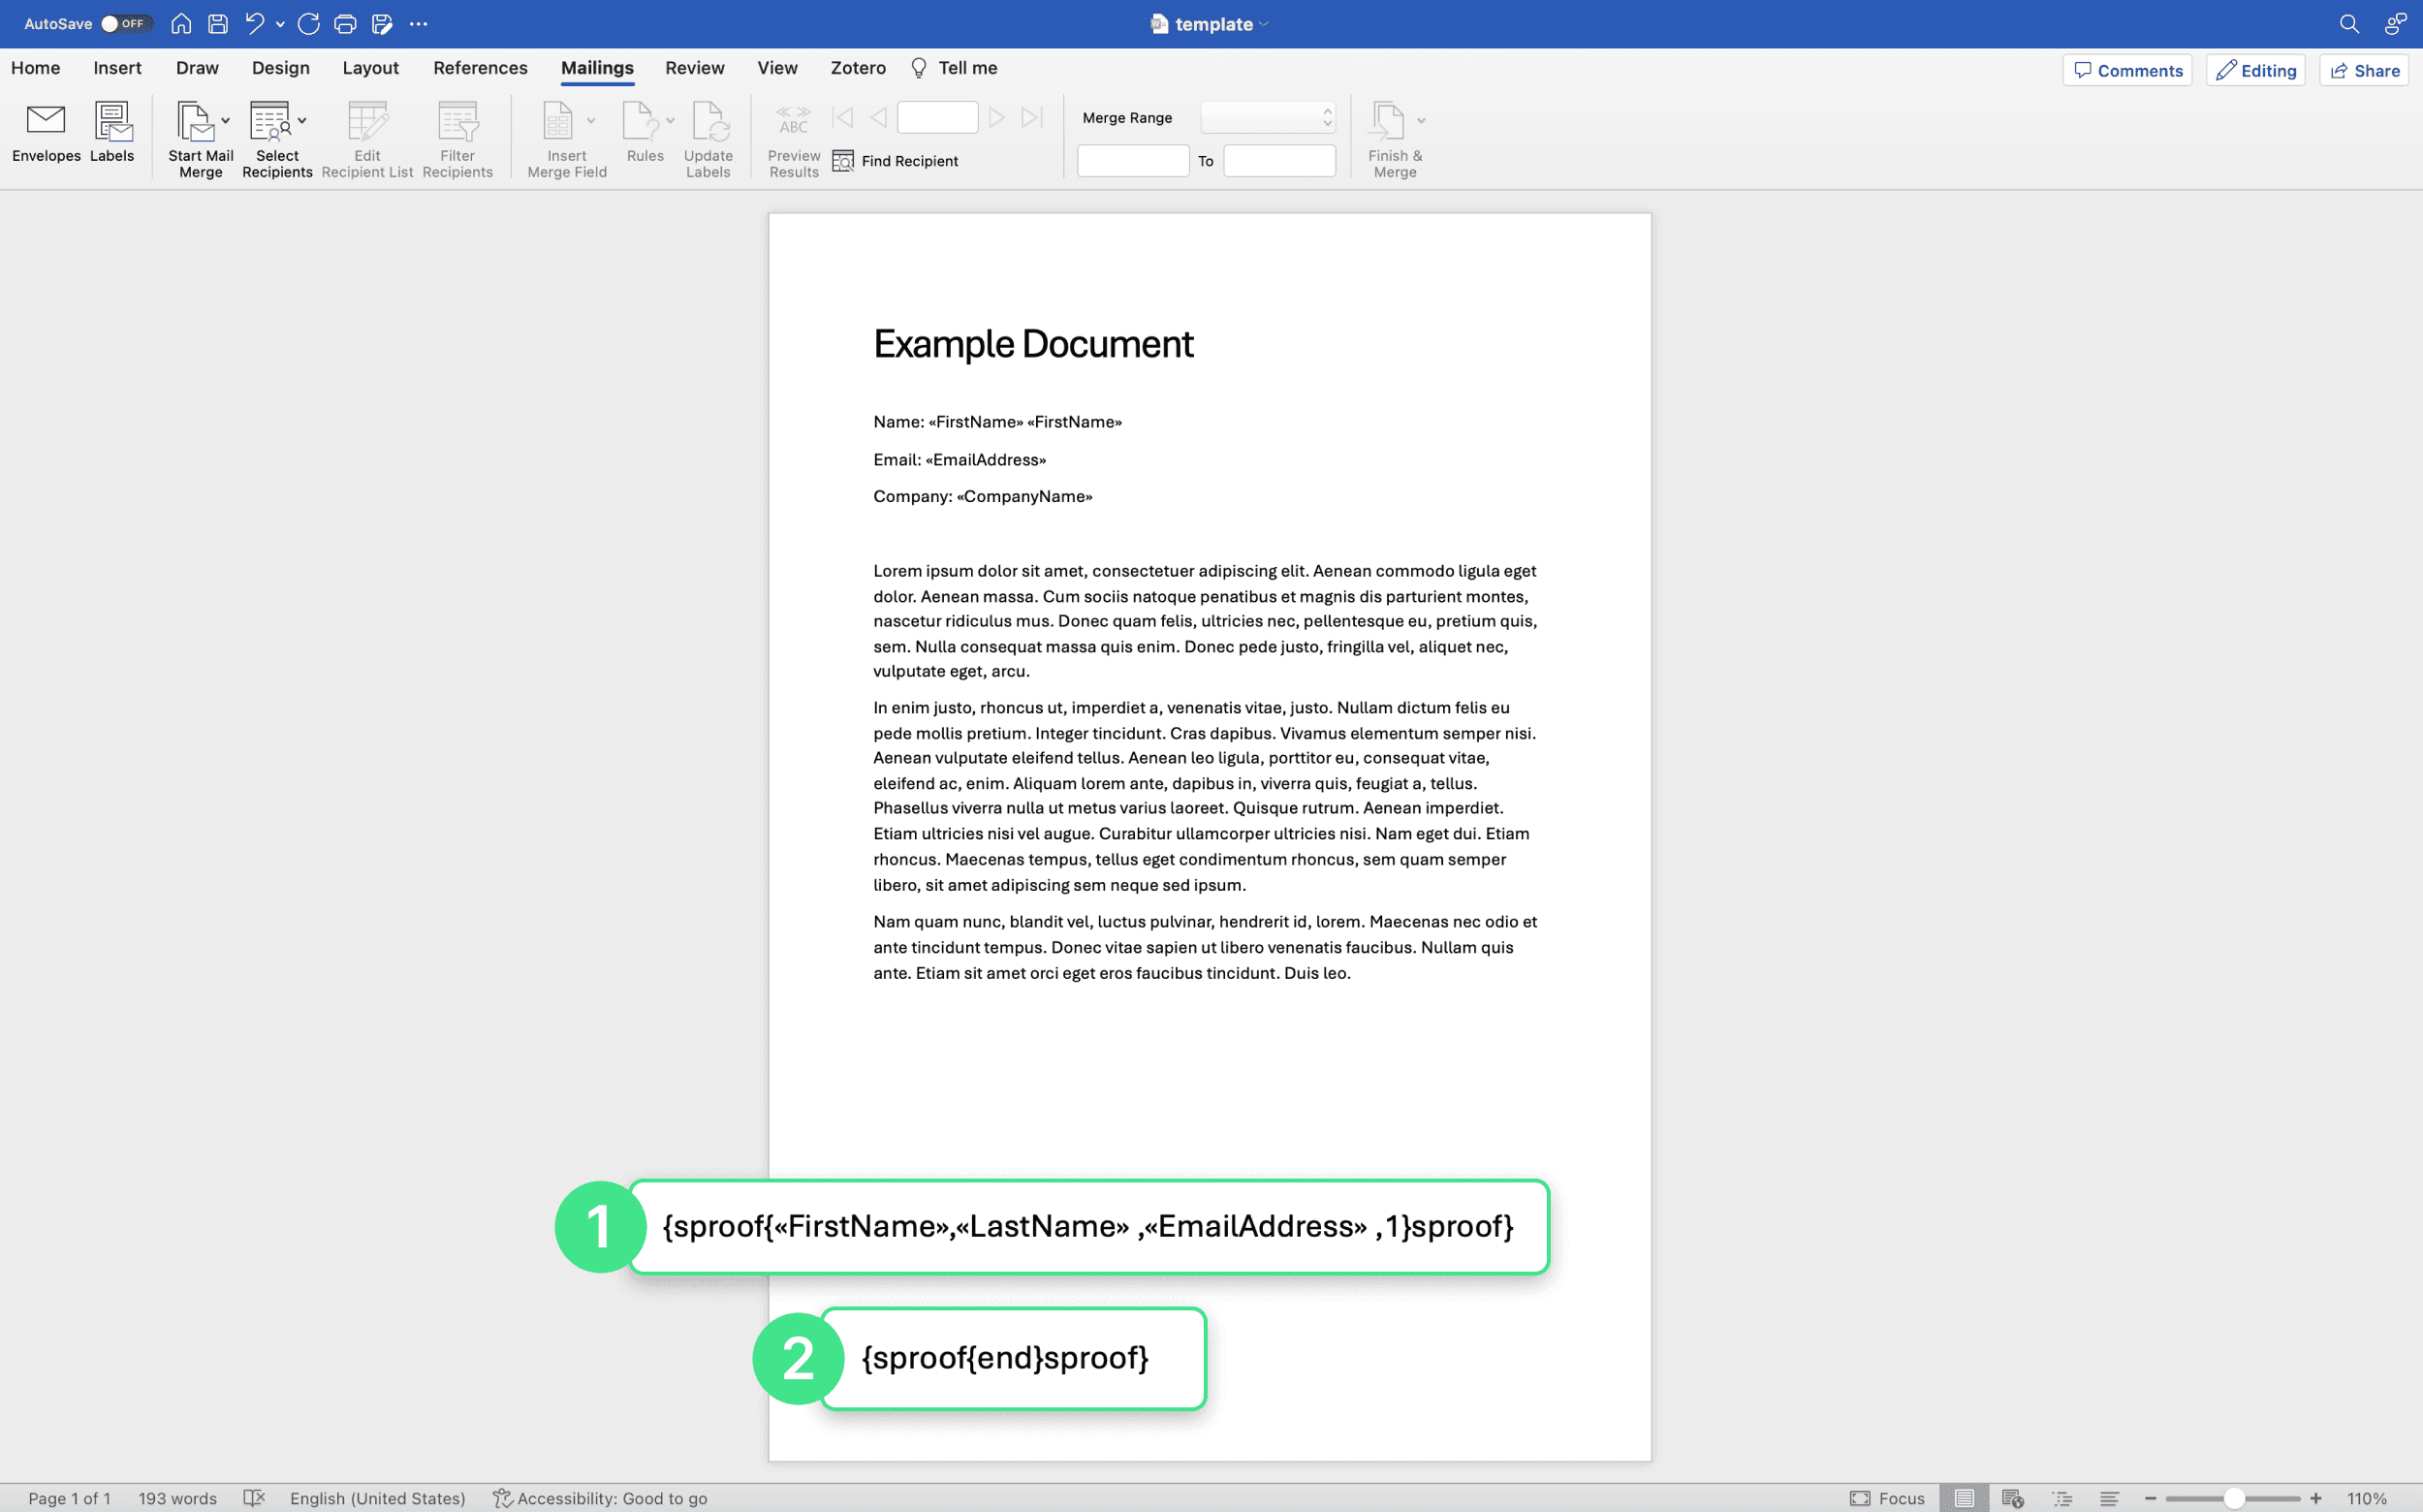Open the share people icon in title bar
The height and width of the screenshot is (1512, 2423).
2396,23
